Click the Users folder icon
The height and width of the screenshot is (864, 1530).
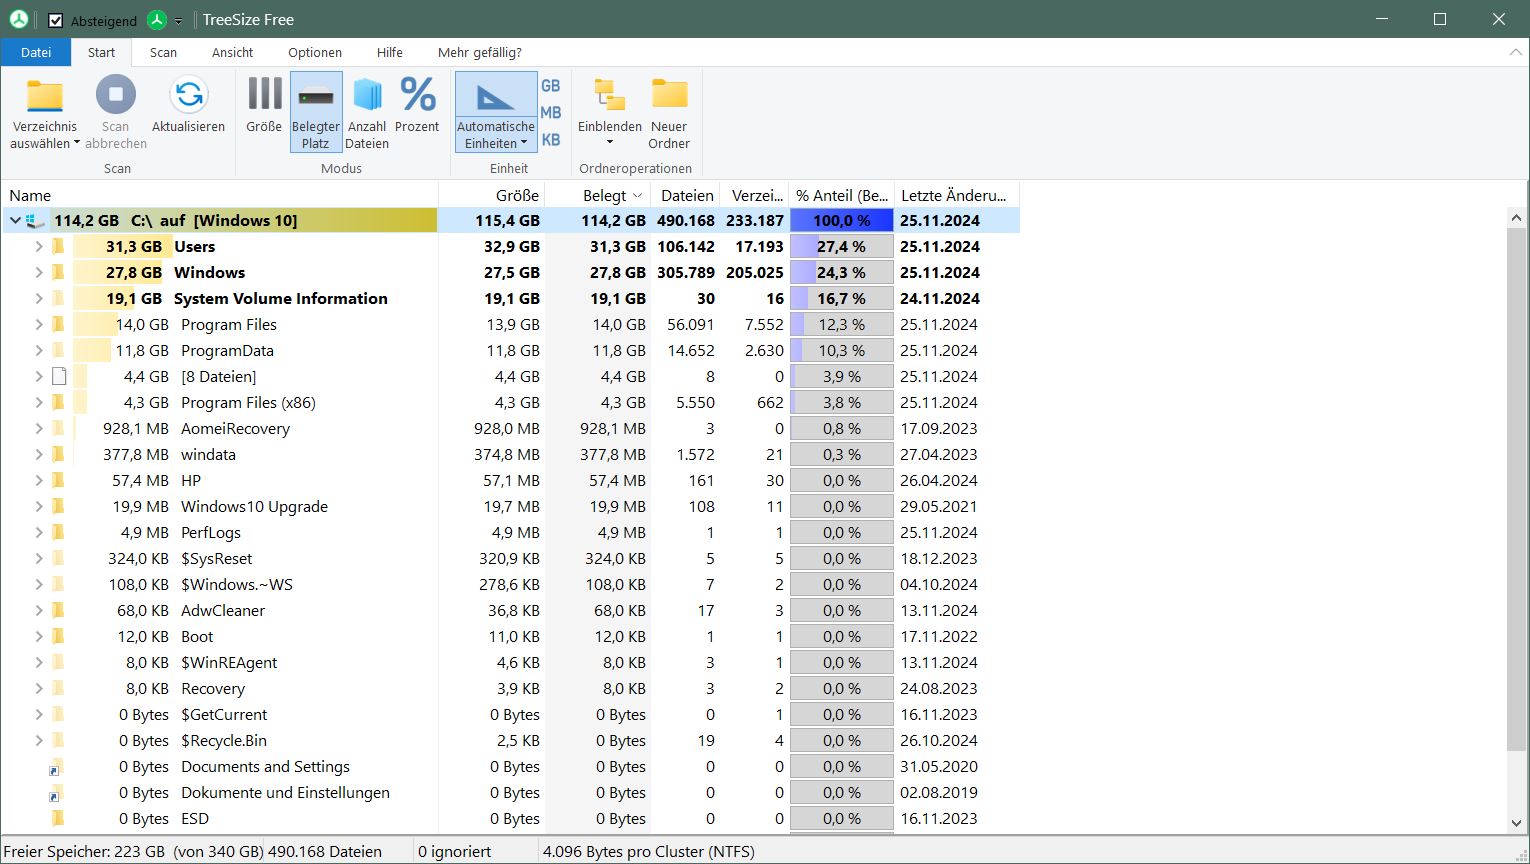[x=58, y=247]
